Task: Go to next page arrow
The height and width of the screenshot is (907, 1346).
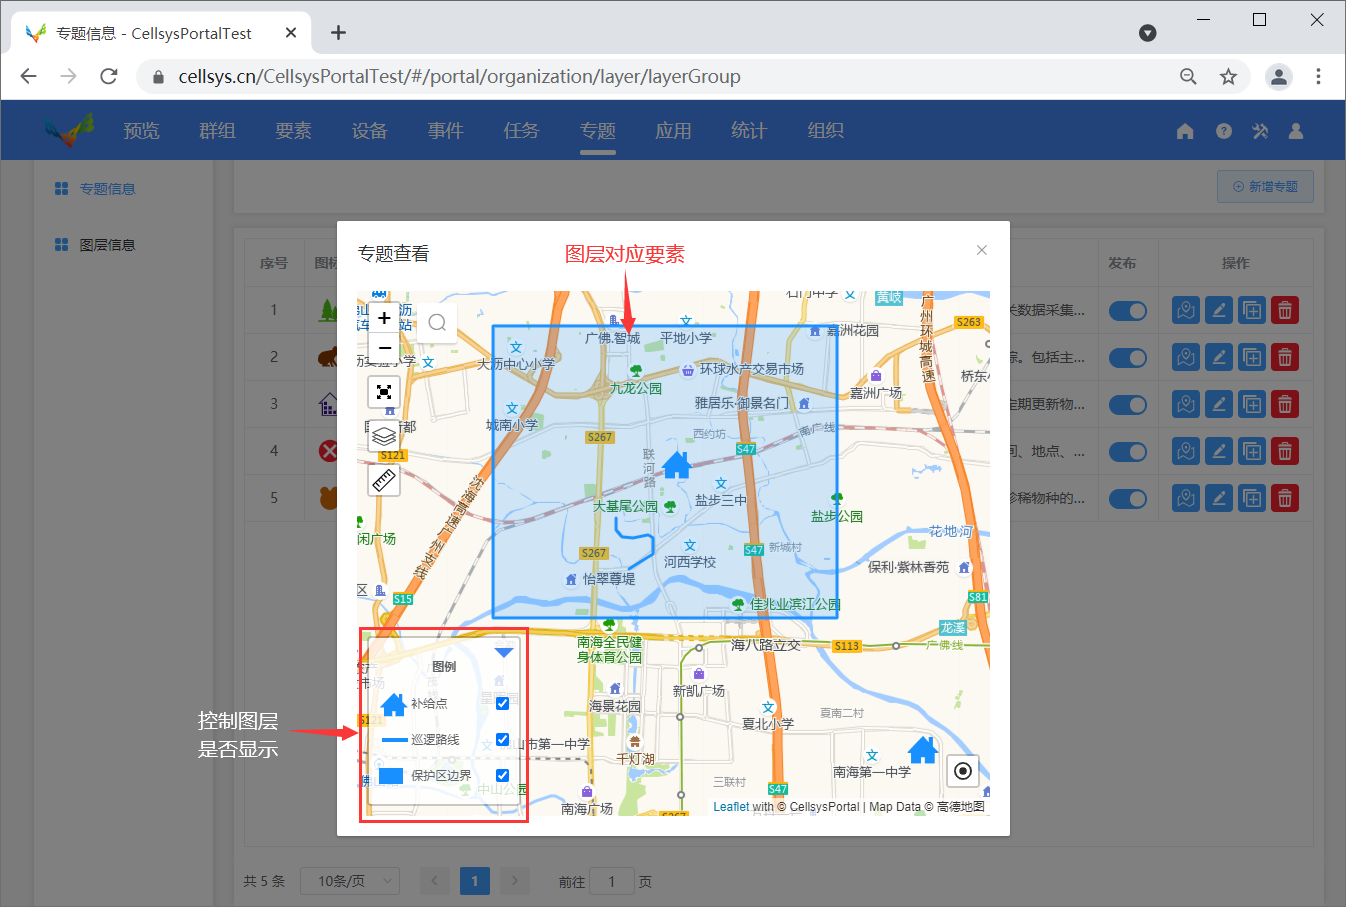Action: 515,881
